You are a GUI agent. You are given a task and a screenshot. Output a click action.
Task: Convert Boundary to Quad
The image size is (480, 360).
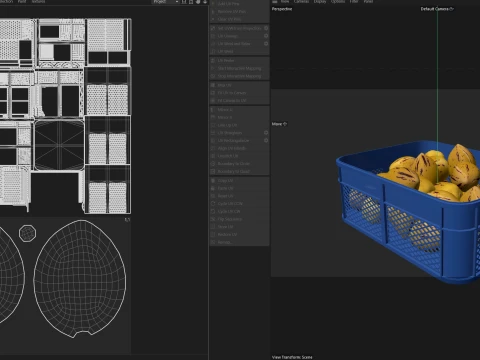tap(239, 171)
